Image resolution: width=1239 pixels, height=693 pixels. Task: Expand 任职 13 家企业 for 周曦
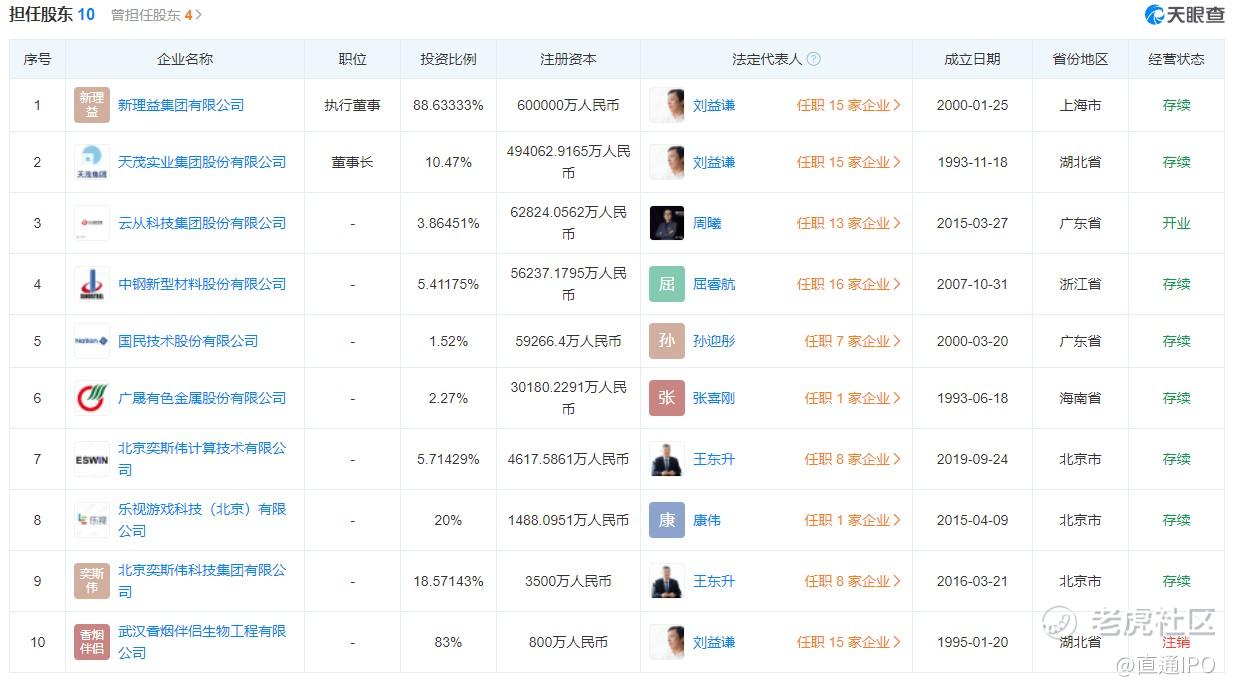pos(849,223)
